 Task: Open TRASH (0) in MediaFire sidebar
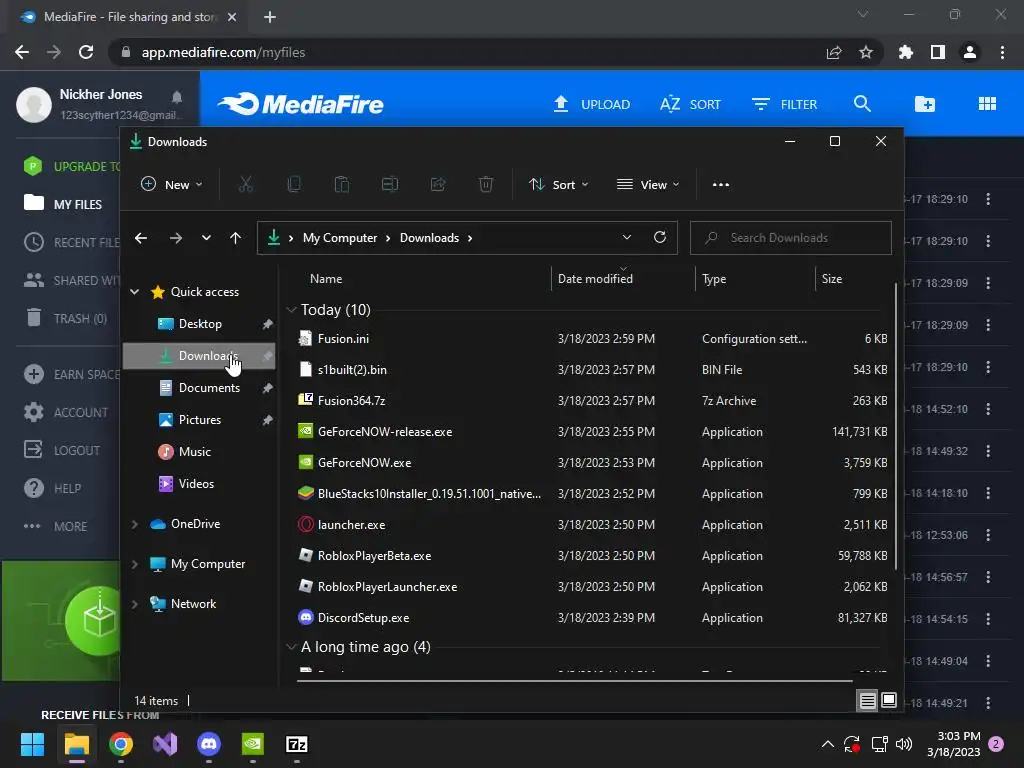[x=65, y=318]
